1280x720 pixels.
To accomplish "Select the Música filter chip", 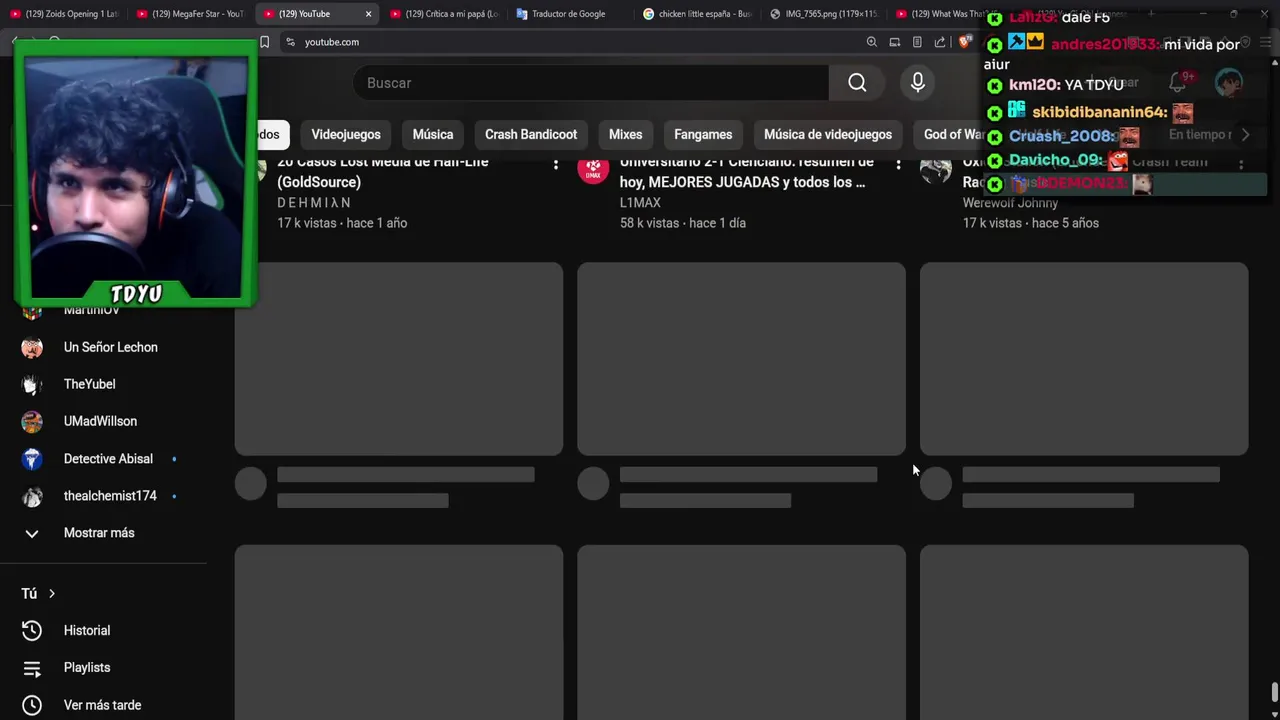I will [x=433, y=134].
